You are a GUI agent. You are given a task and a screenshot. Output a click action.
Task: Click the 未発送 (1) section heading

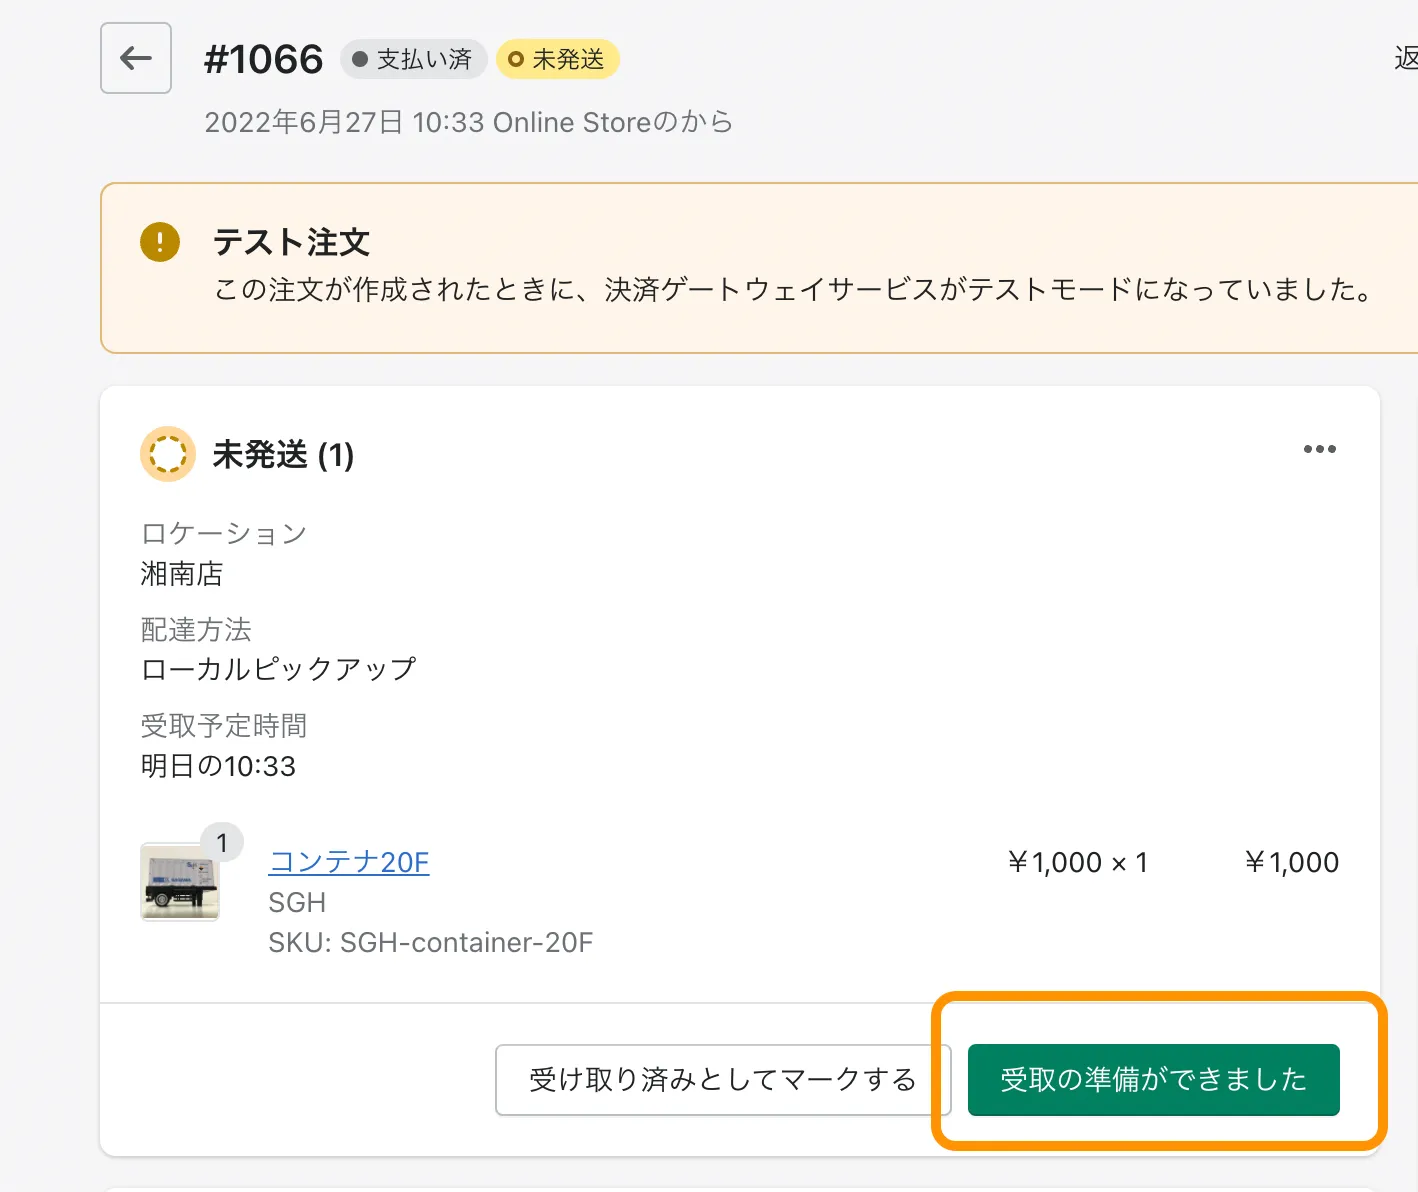(283, 455)
